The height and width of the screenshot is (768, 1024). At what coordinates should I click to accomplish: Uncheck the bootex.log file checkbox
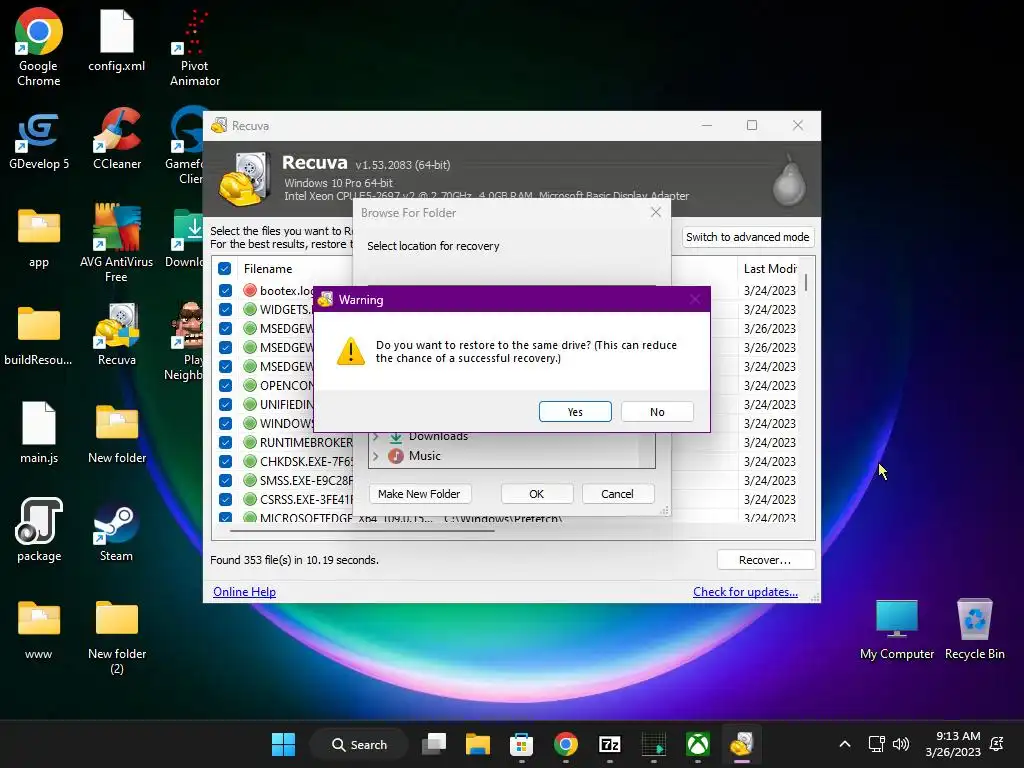coord(225,290)
